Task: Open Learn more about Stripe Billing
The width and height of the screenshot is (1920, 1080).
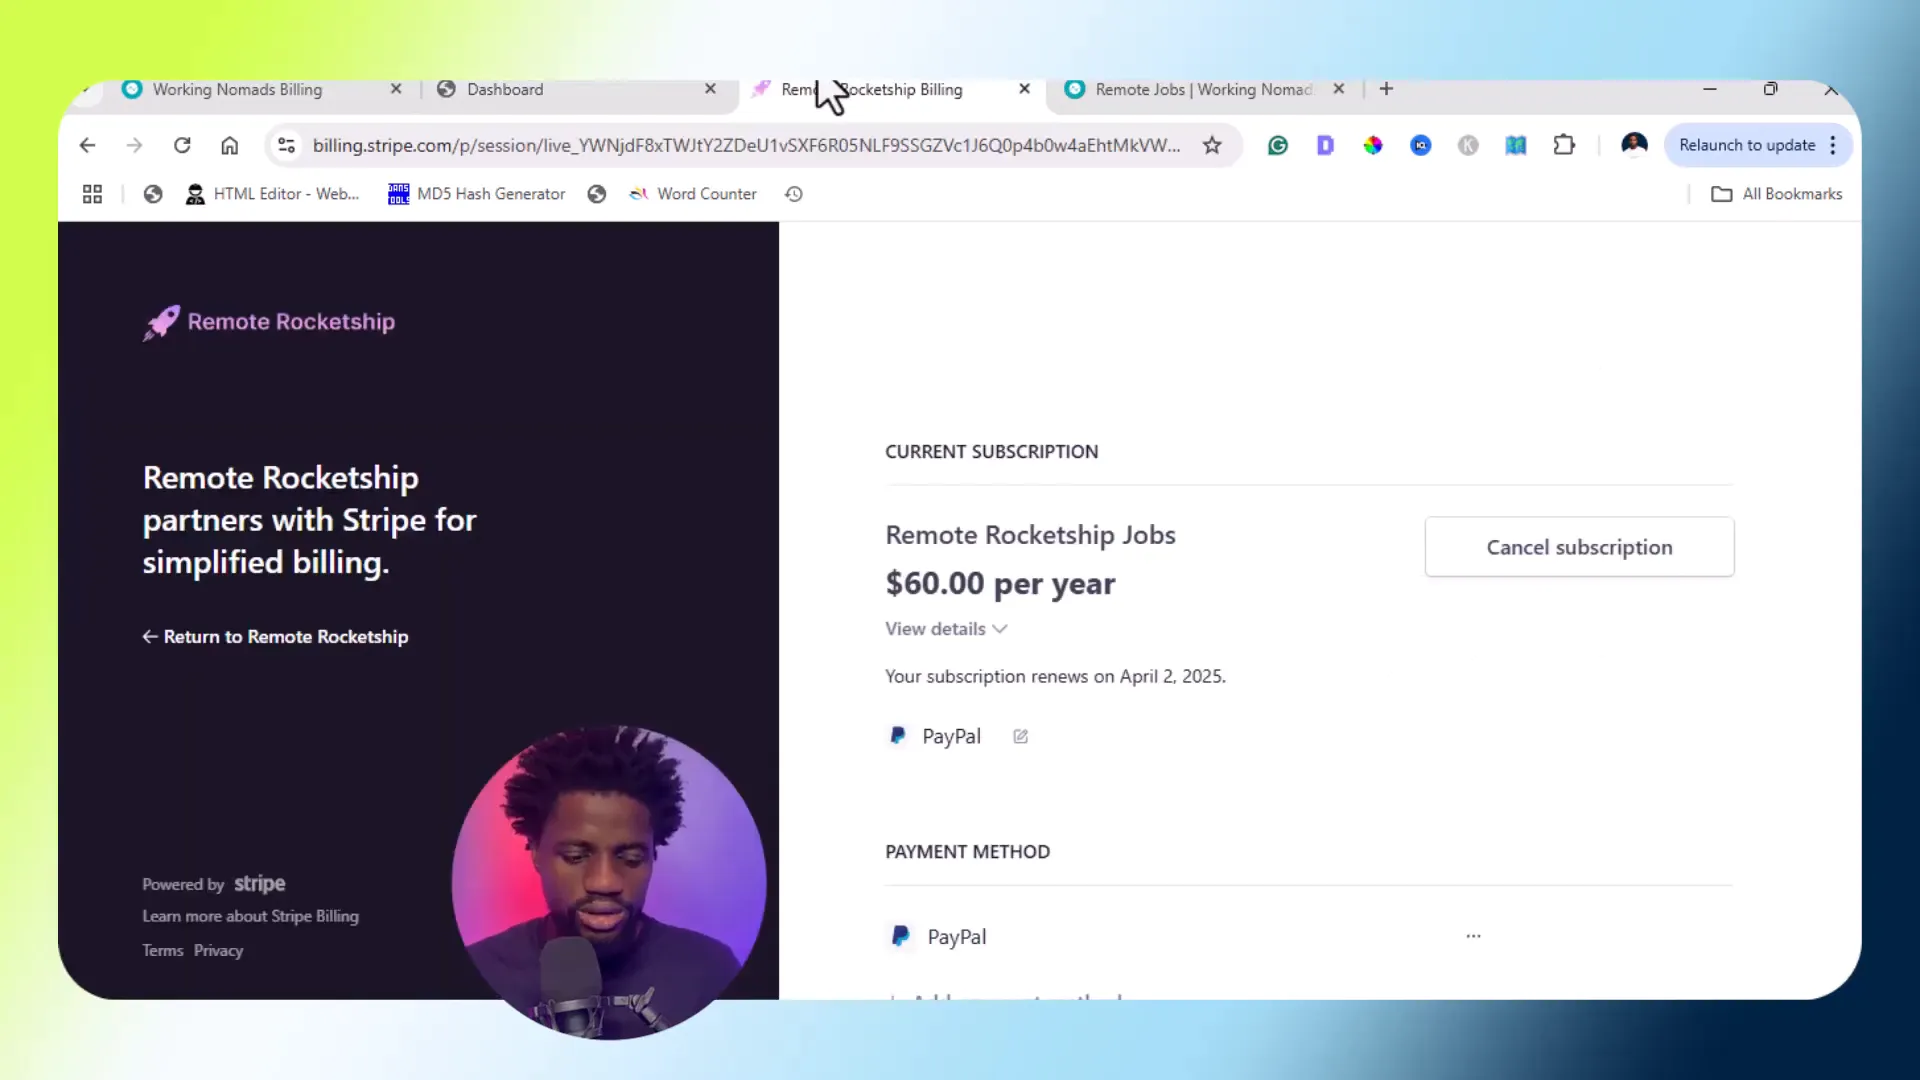Action: click(x=250, y=916)
